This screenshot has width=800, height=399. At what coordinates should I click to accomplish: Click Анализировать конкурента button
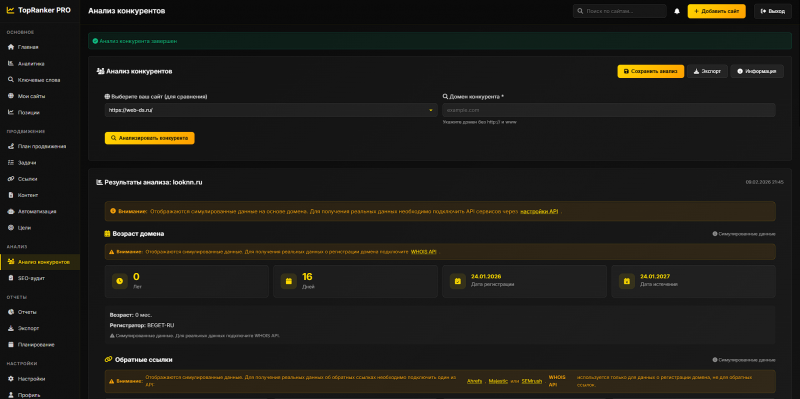[149, 138]
